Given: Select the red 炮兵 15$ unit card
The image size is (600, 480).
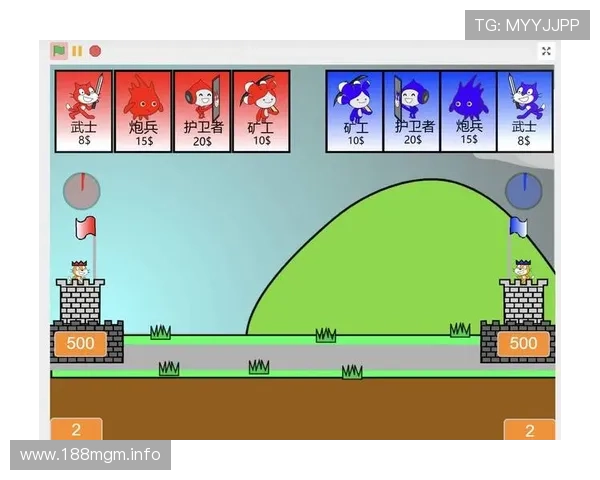Looking at the screenshot, I should pyautogui.click(x=143, y=110).
